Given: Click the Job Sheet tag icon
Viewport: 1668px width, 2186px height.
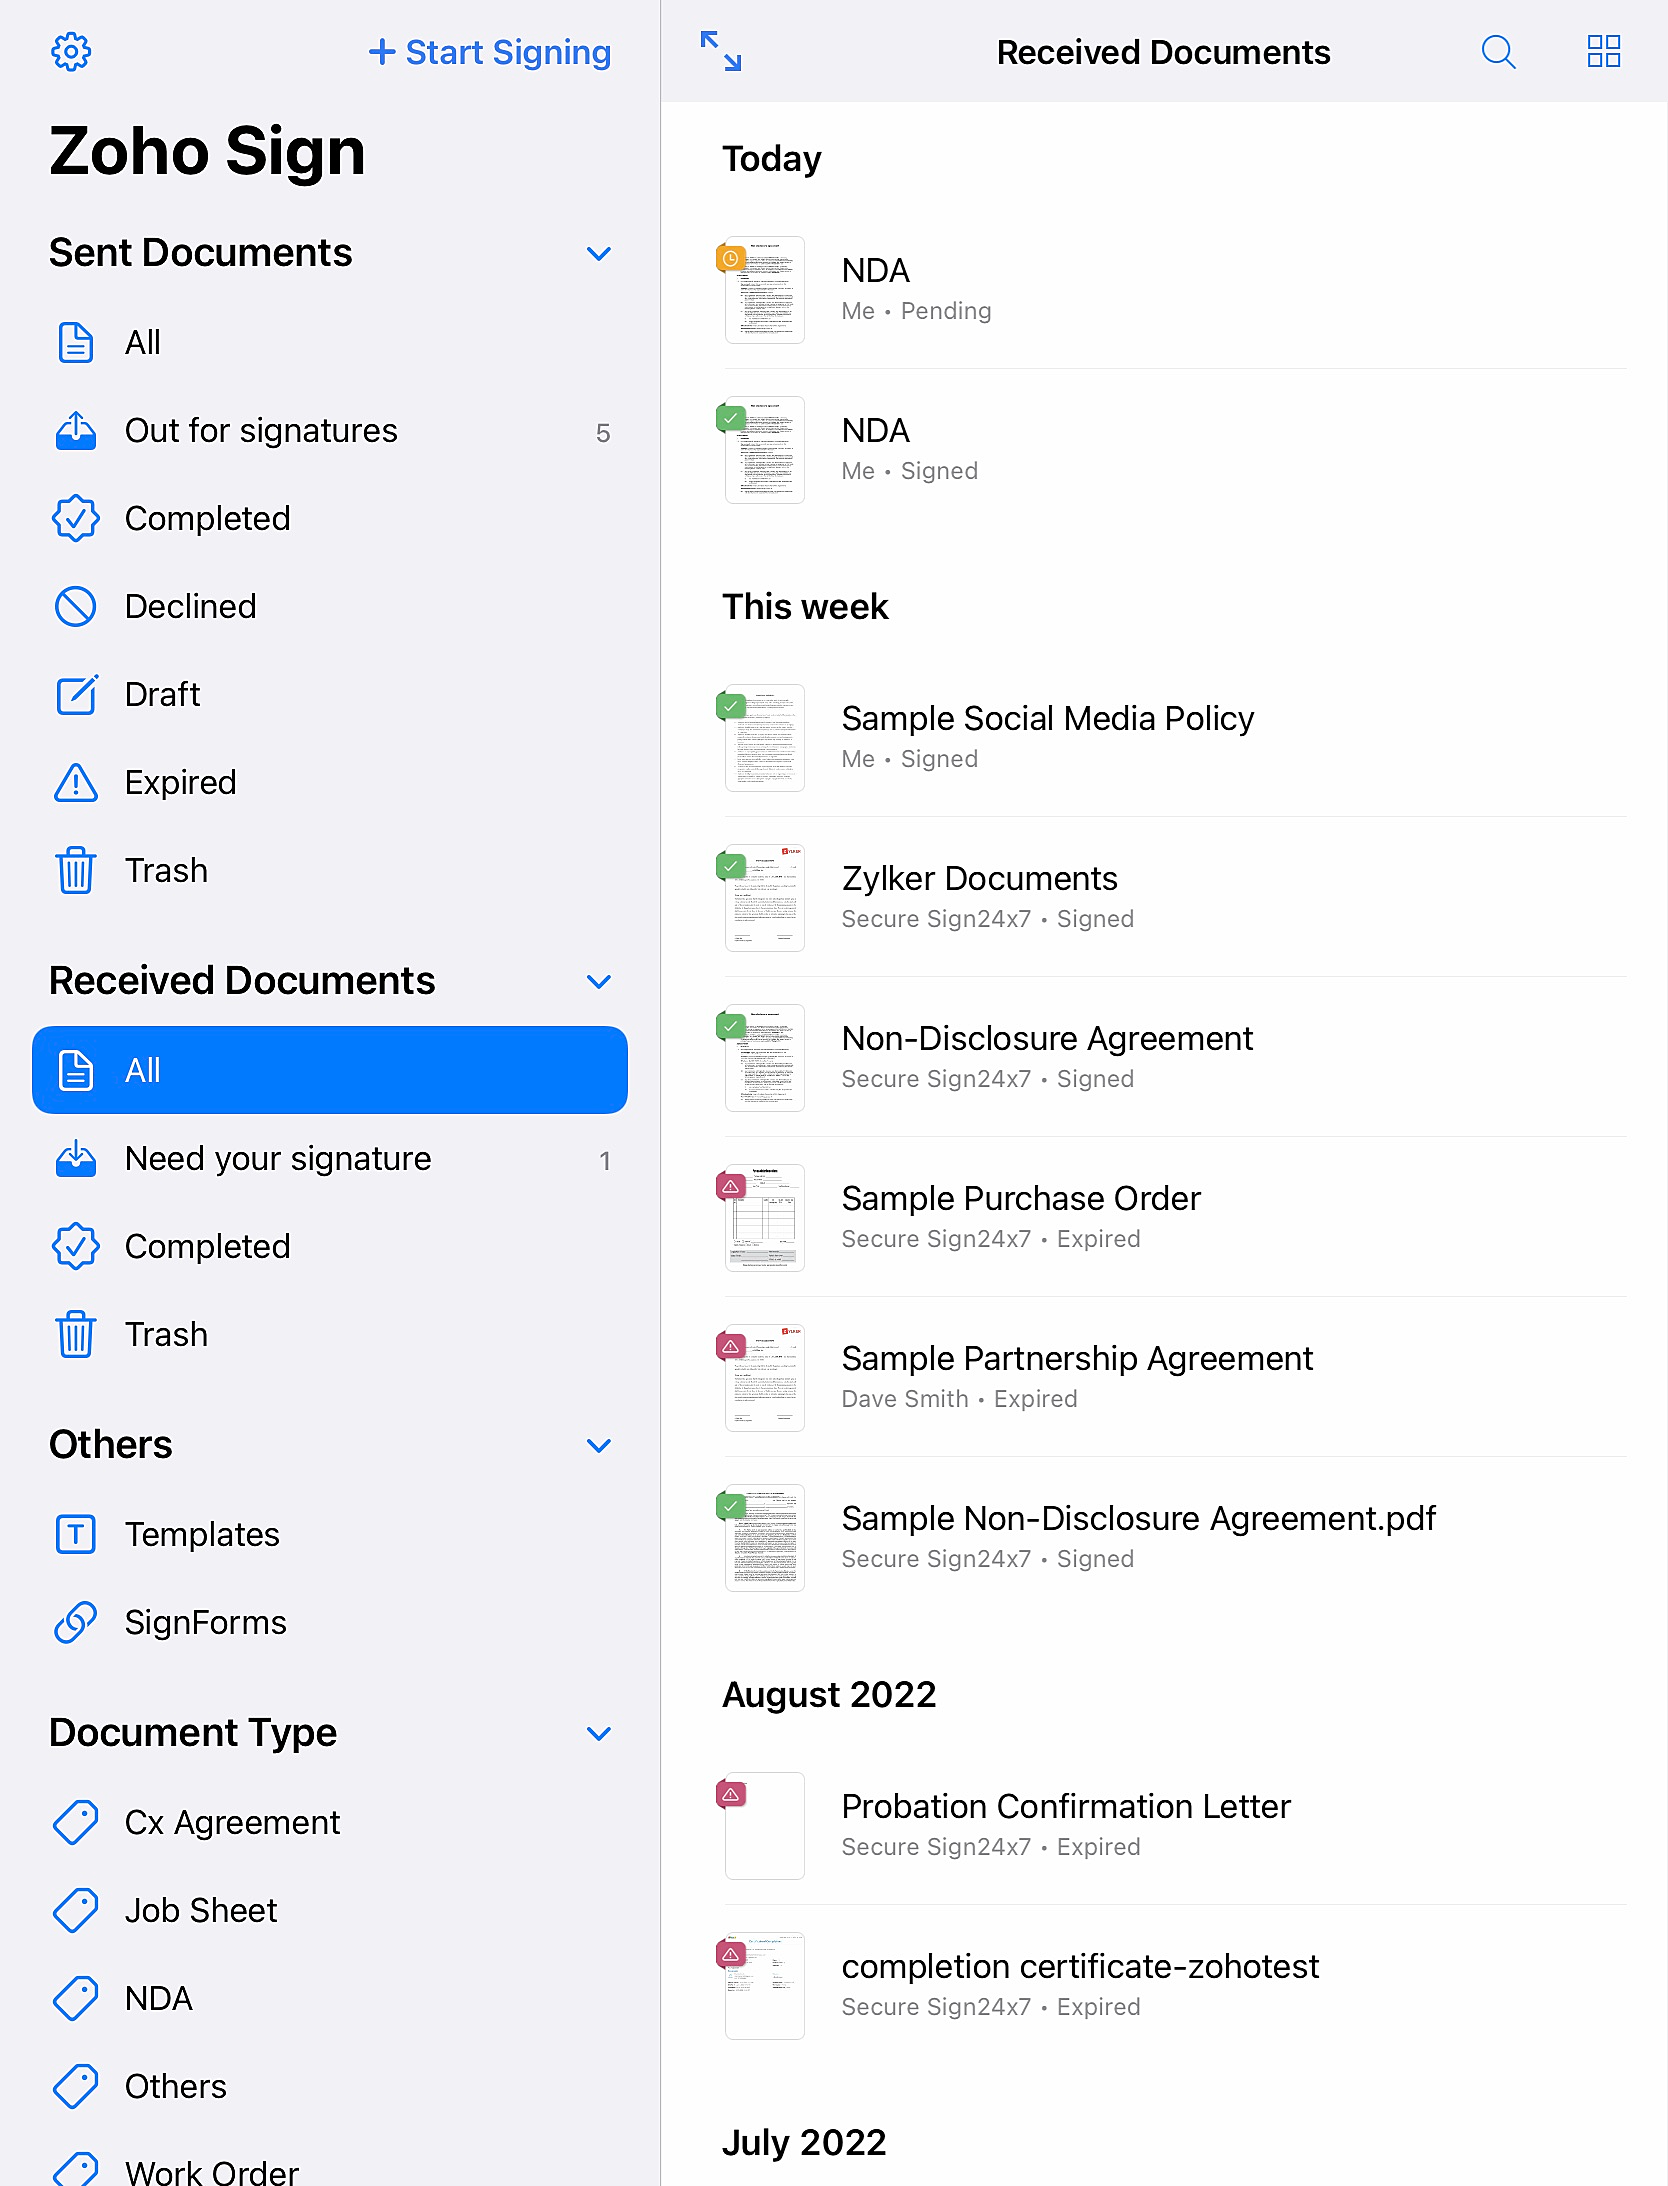Looking at the screenshot, I should pos(76,1911).
